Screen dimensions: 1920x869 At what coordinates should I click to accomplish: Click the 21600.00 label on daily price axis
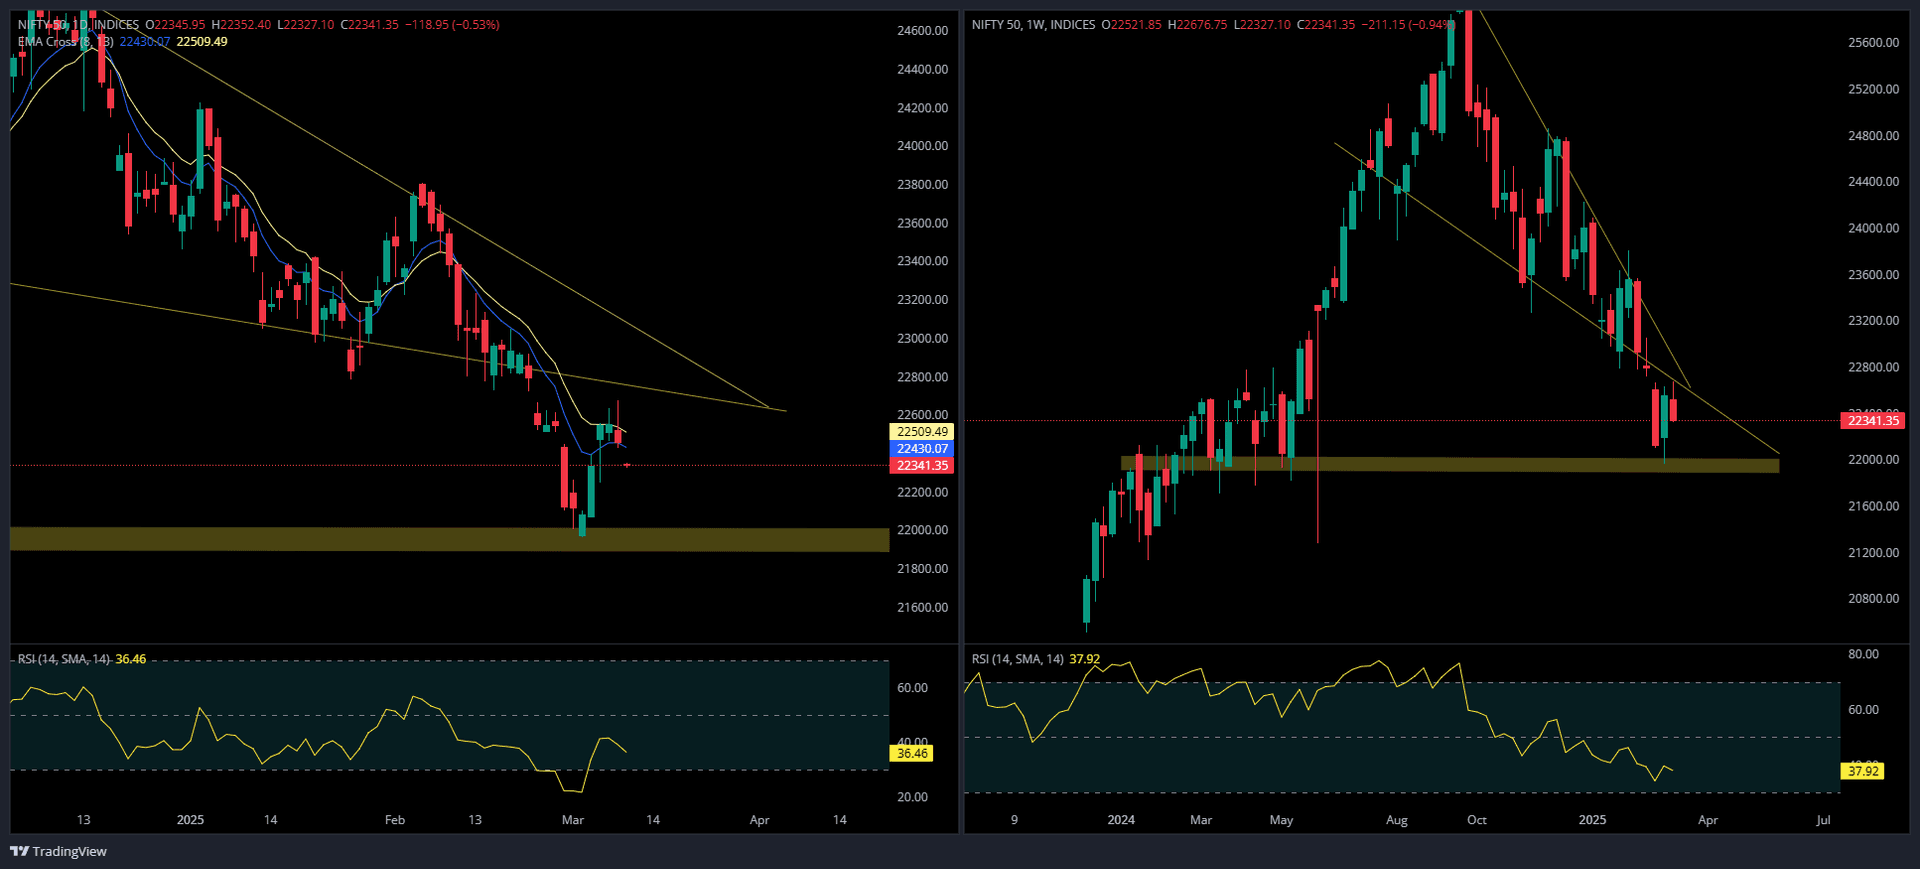[x=922, y=607]
